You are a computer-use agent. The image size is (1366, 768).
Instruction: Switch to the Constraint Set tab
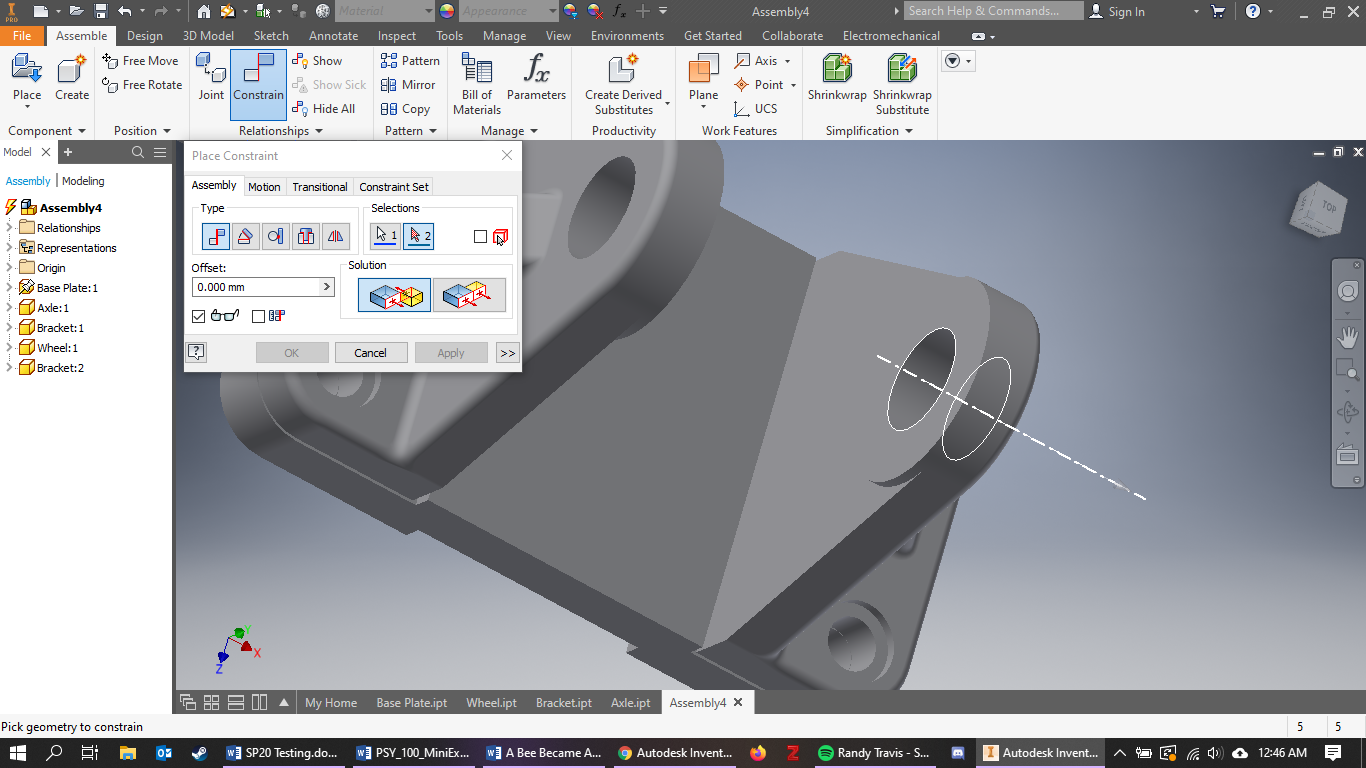click(x=394, y=187)
